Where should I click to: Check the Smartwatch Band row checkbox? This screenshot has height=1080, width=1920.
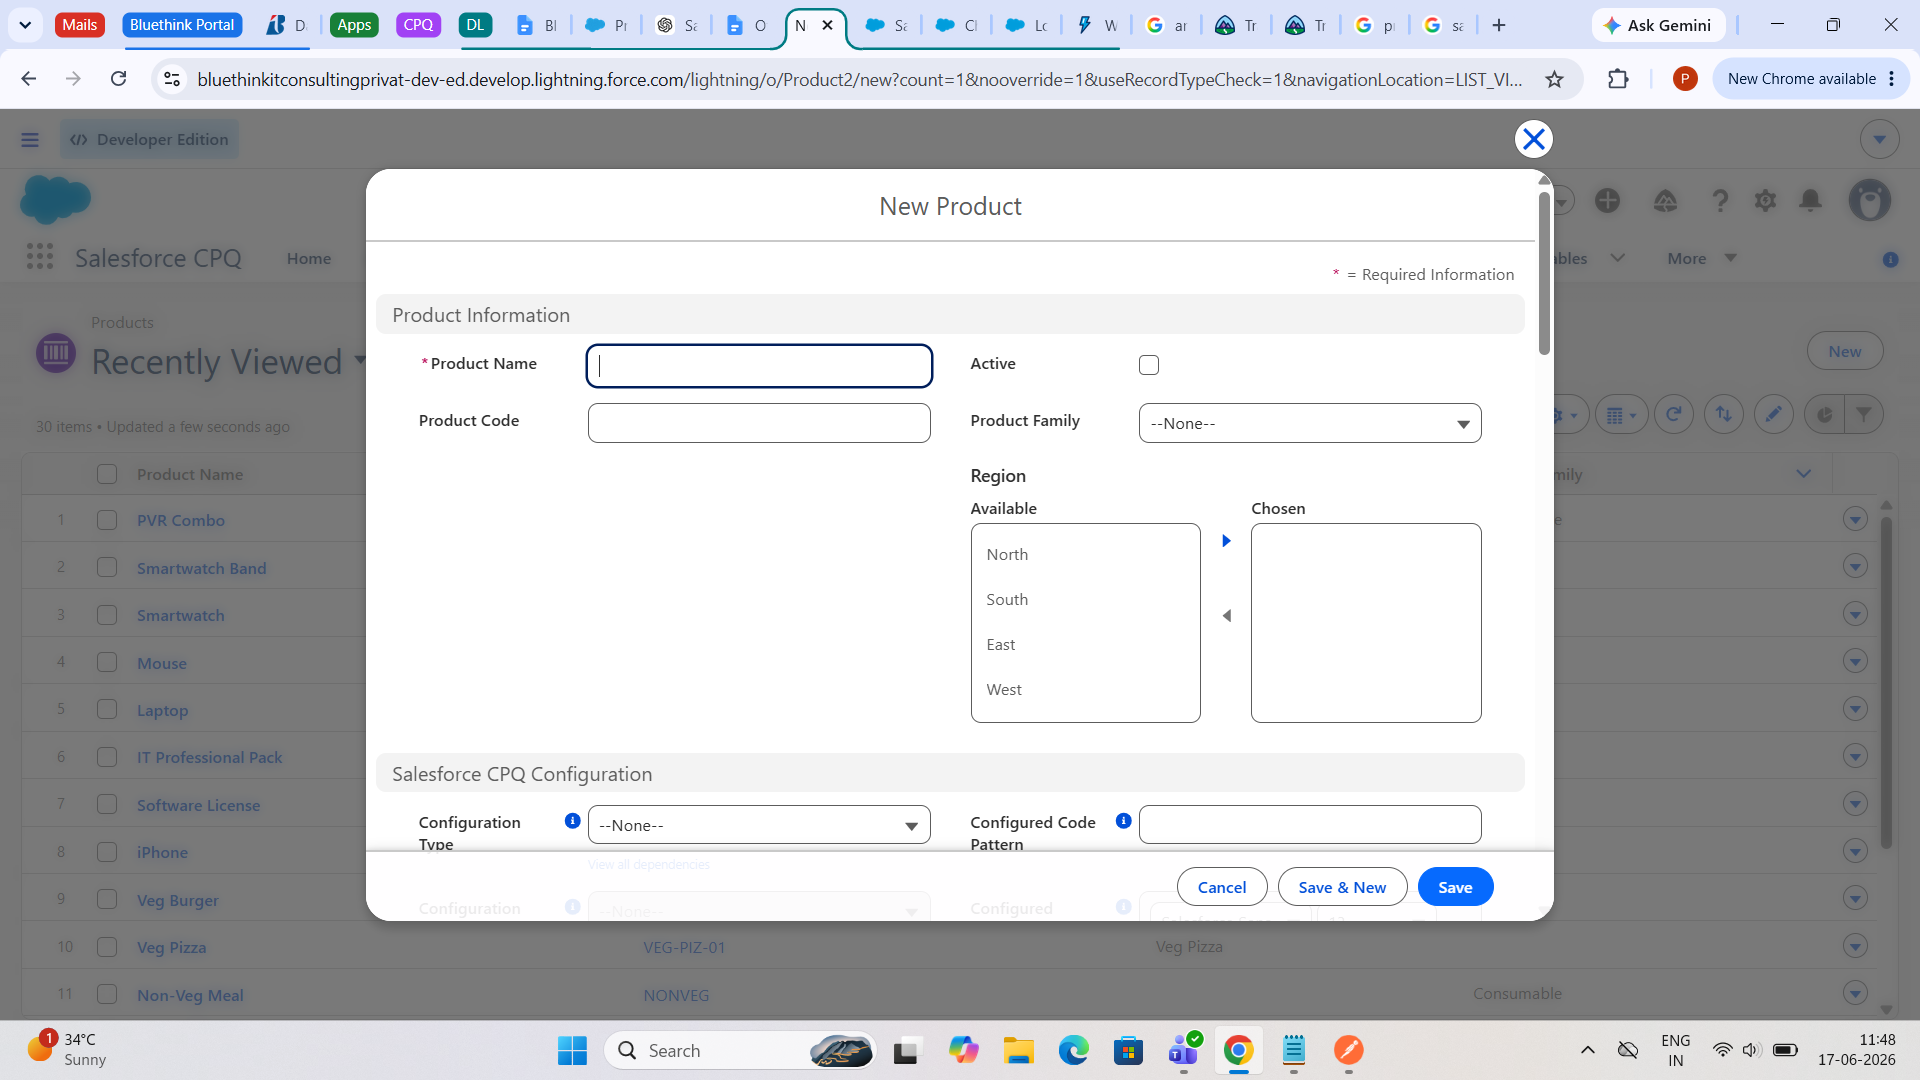point(107,567)
